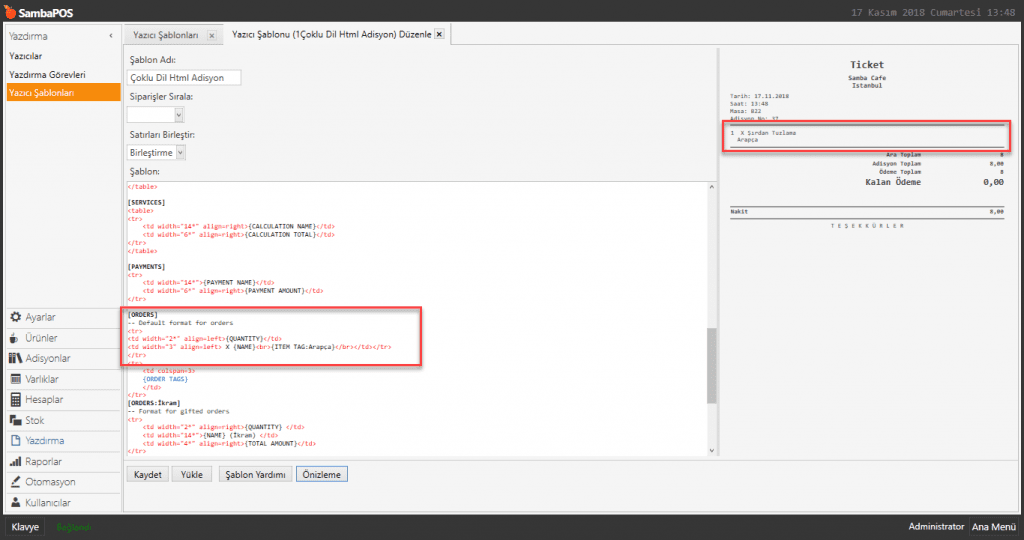Viewport: 1024px width, 540px height.
Task: Open Ürünler via its cube icon
Action: click(x=15, y=338)
